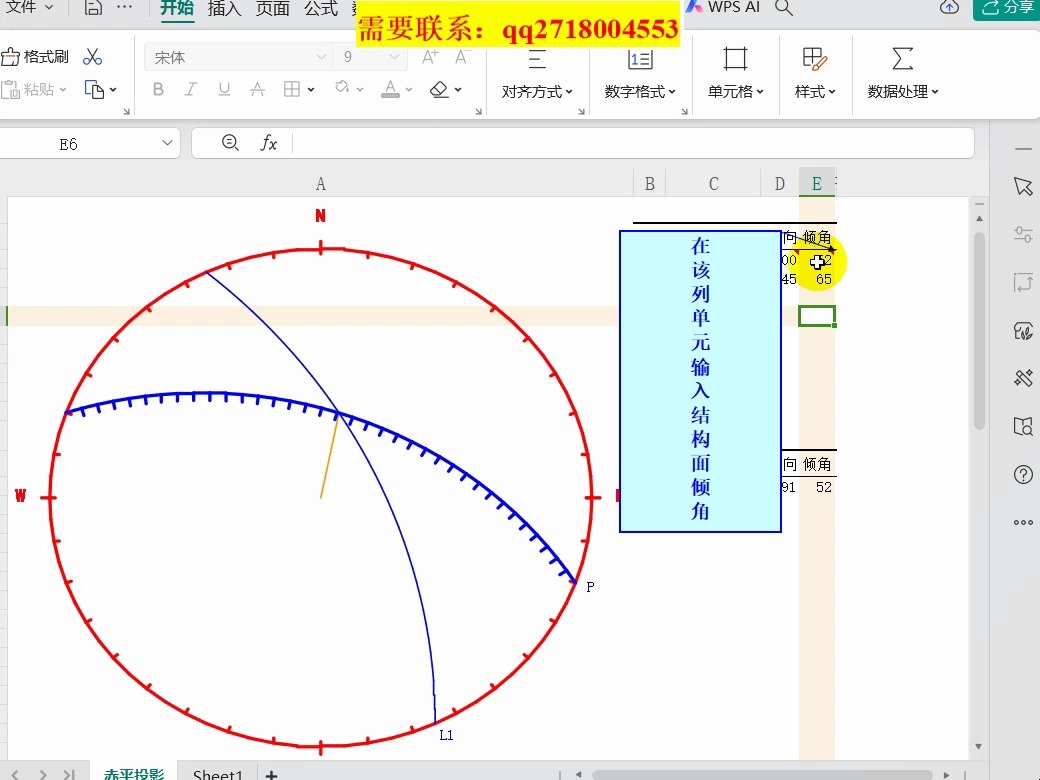Select column A header
The height and width of the screenshot is (780, 1040).
pos(320,184)
